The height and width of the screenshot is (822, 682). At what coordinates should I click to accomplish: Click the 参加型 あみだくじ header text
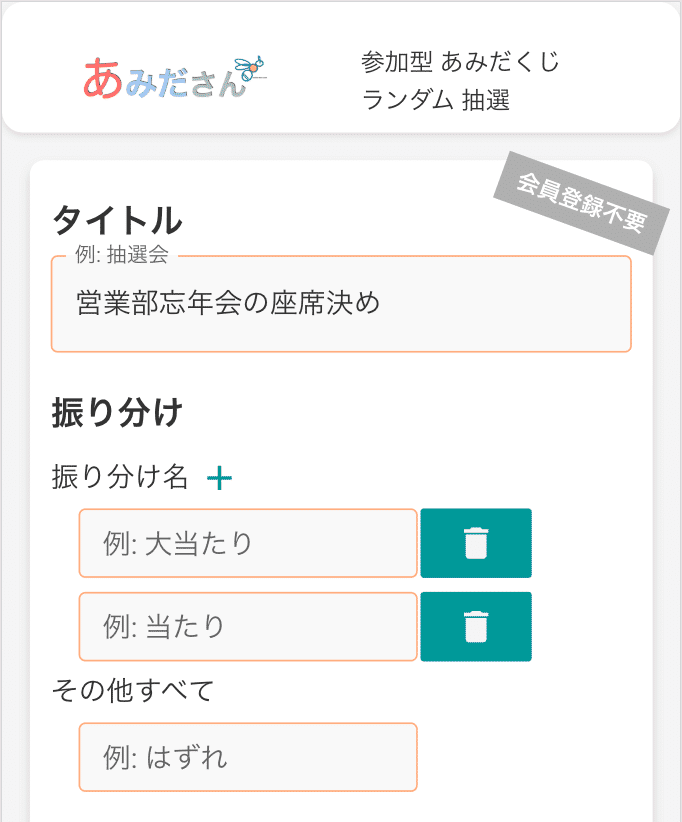[x=460, y=63]
